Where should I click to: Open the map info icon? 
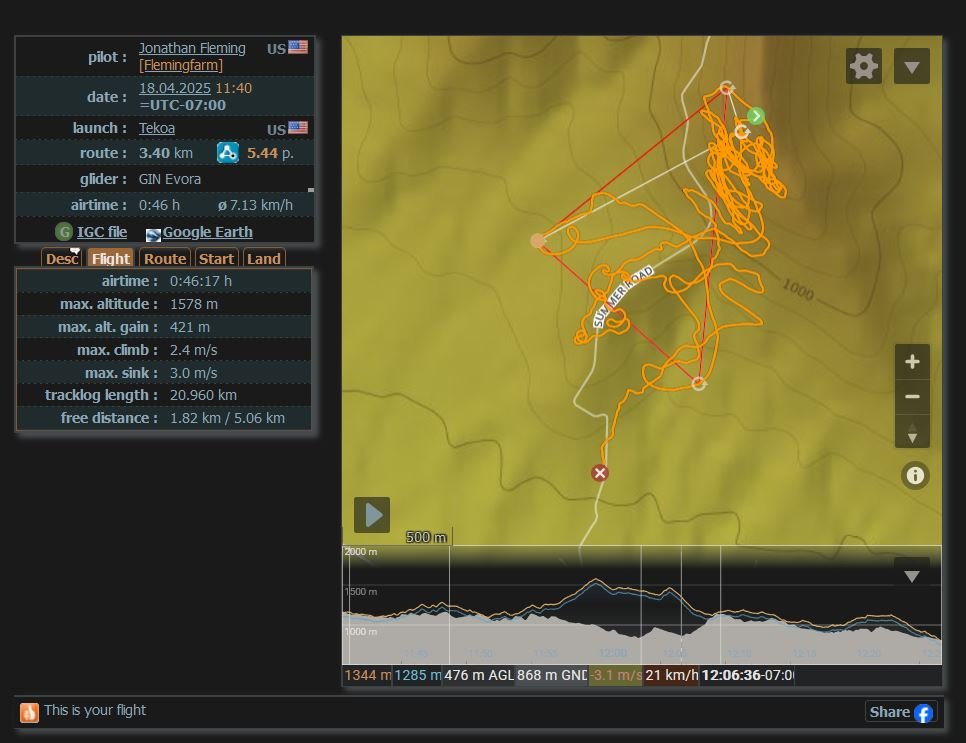tap(915, 475)
